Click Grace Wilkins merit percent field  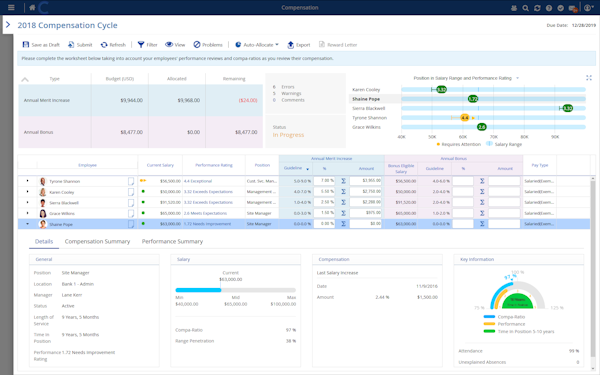[x=324, y=213]
